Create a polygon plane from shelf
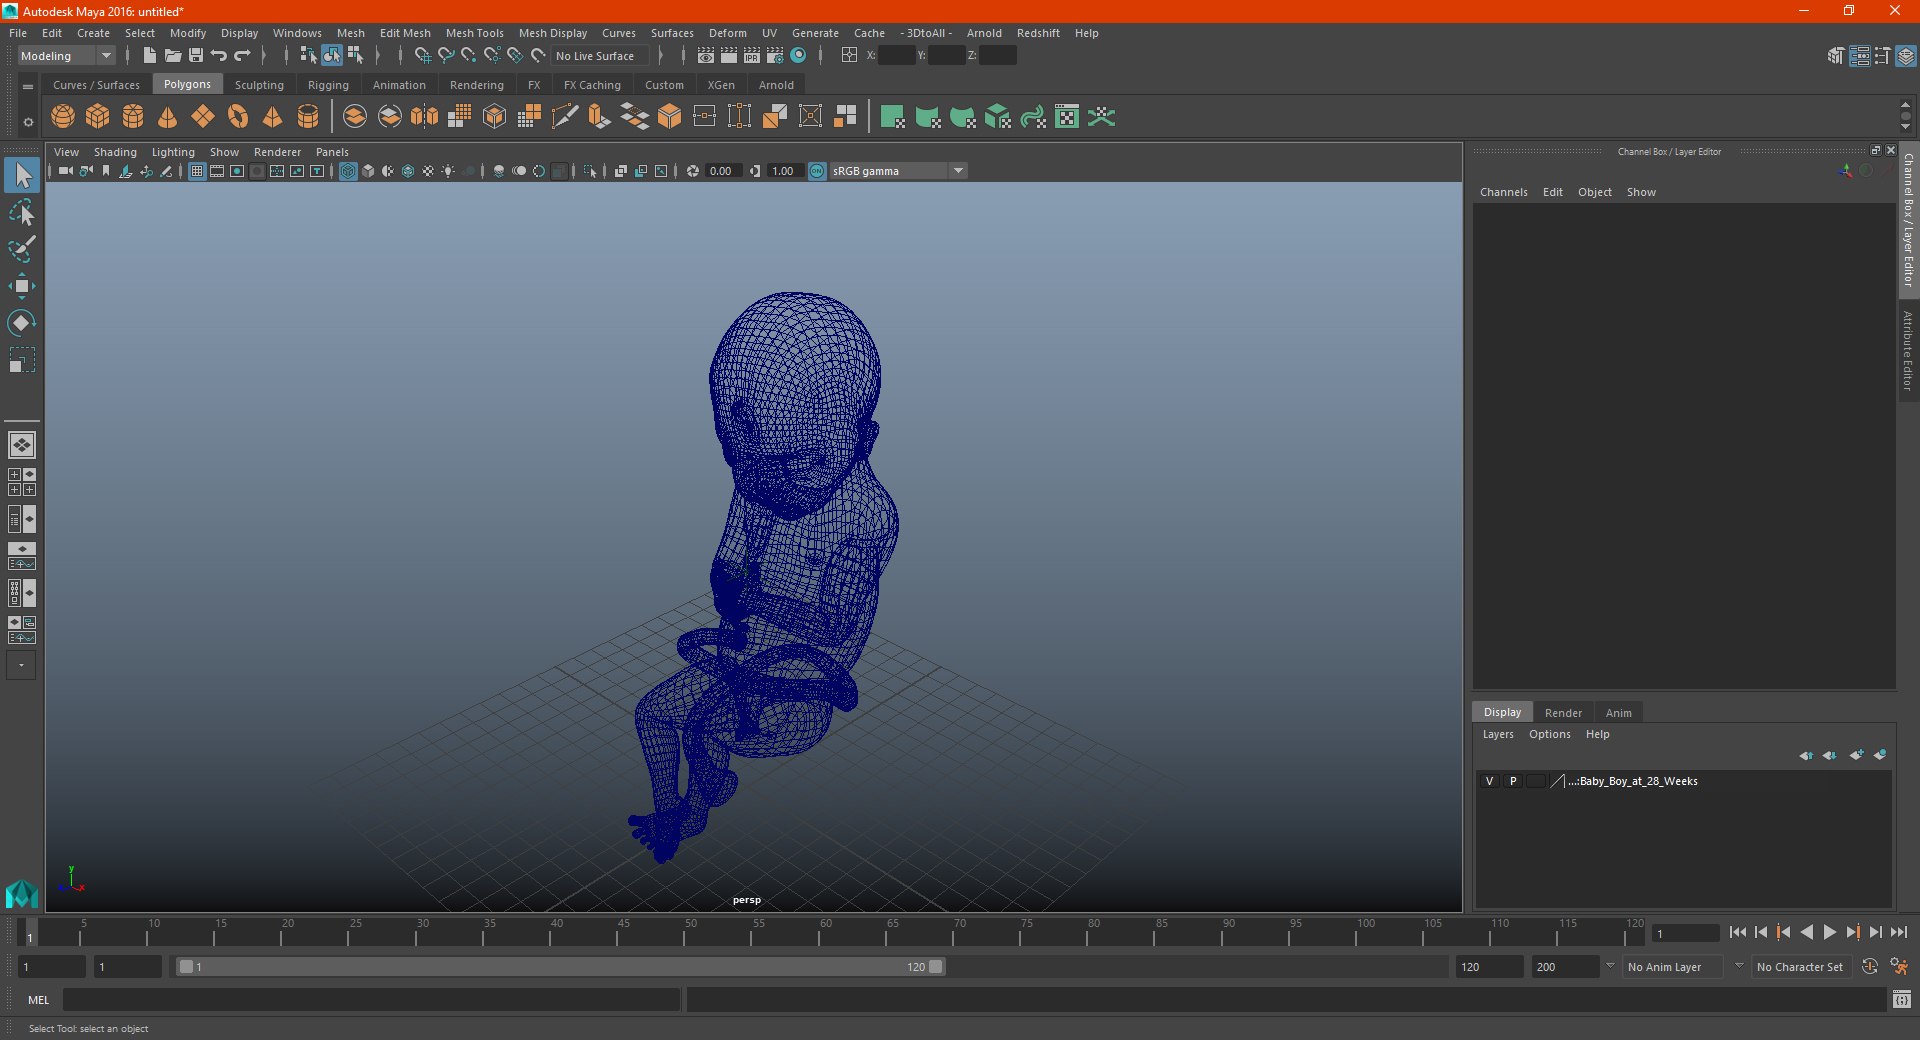1920x1040 pixels. (203, 117)
